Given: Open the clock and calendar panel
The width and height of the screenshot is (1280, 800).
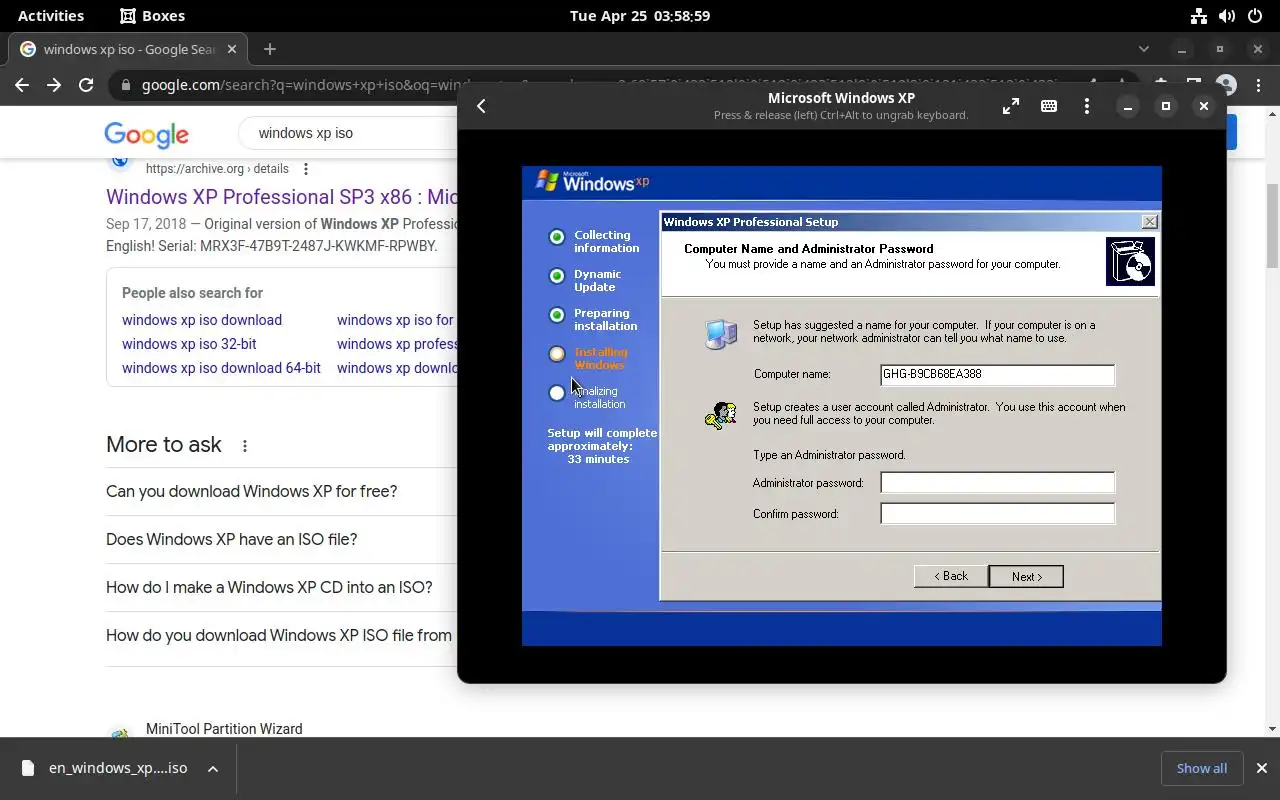Looking at the screenshot, I should (x=640, y=16).
